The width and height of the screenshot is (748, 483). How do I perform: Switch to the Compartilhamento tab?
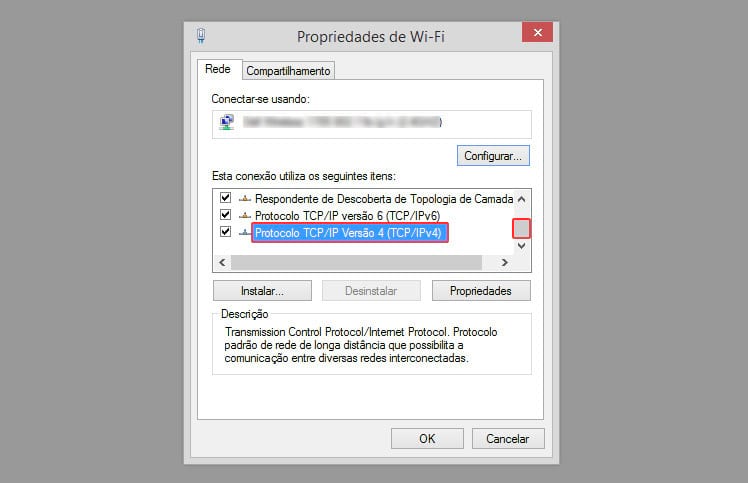(288, 71)
